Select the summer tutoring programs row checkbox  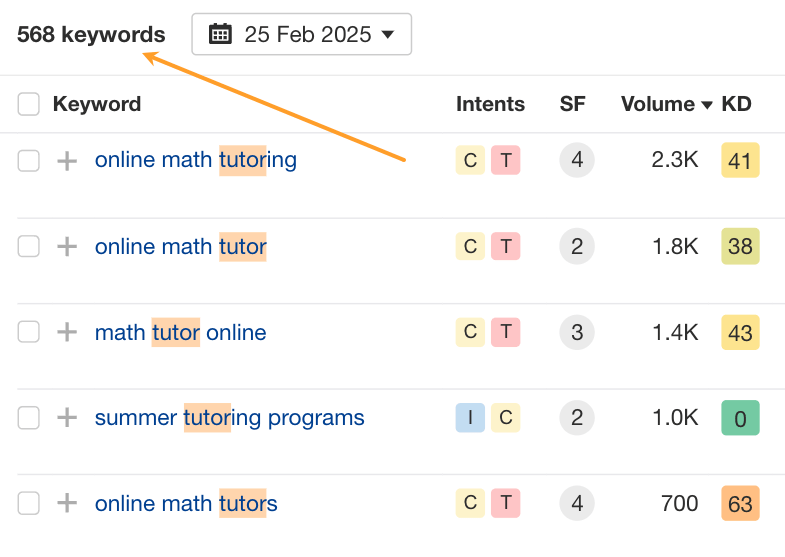pyautogui.click(x=29, y=418)
